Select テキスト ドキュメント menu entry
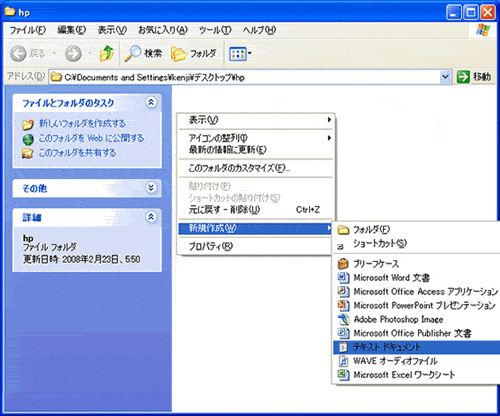The width and height of the screenshot is (500, 416). tap(417, 347)
